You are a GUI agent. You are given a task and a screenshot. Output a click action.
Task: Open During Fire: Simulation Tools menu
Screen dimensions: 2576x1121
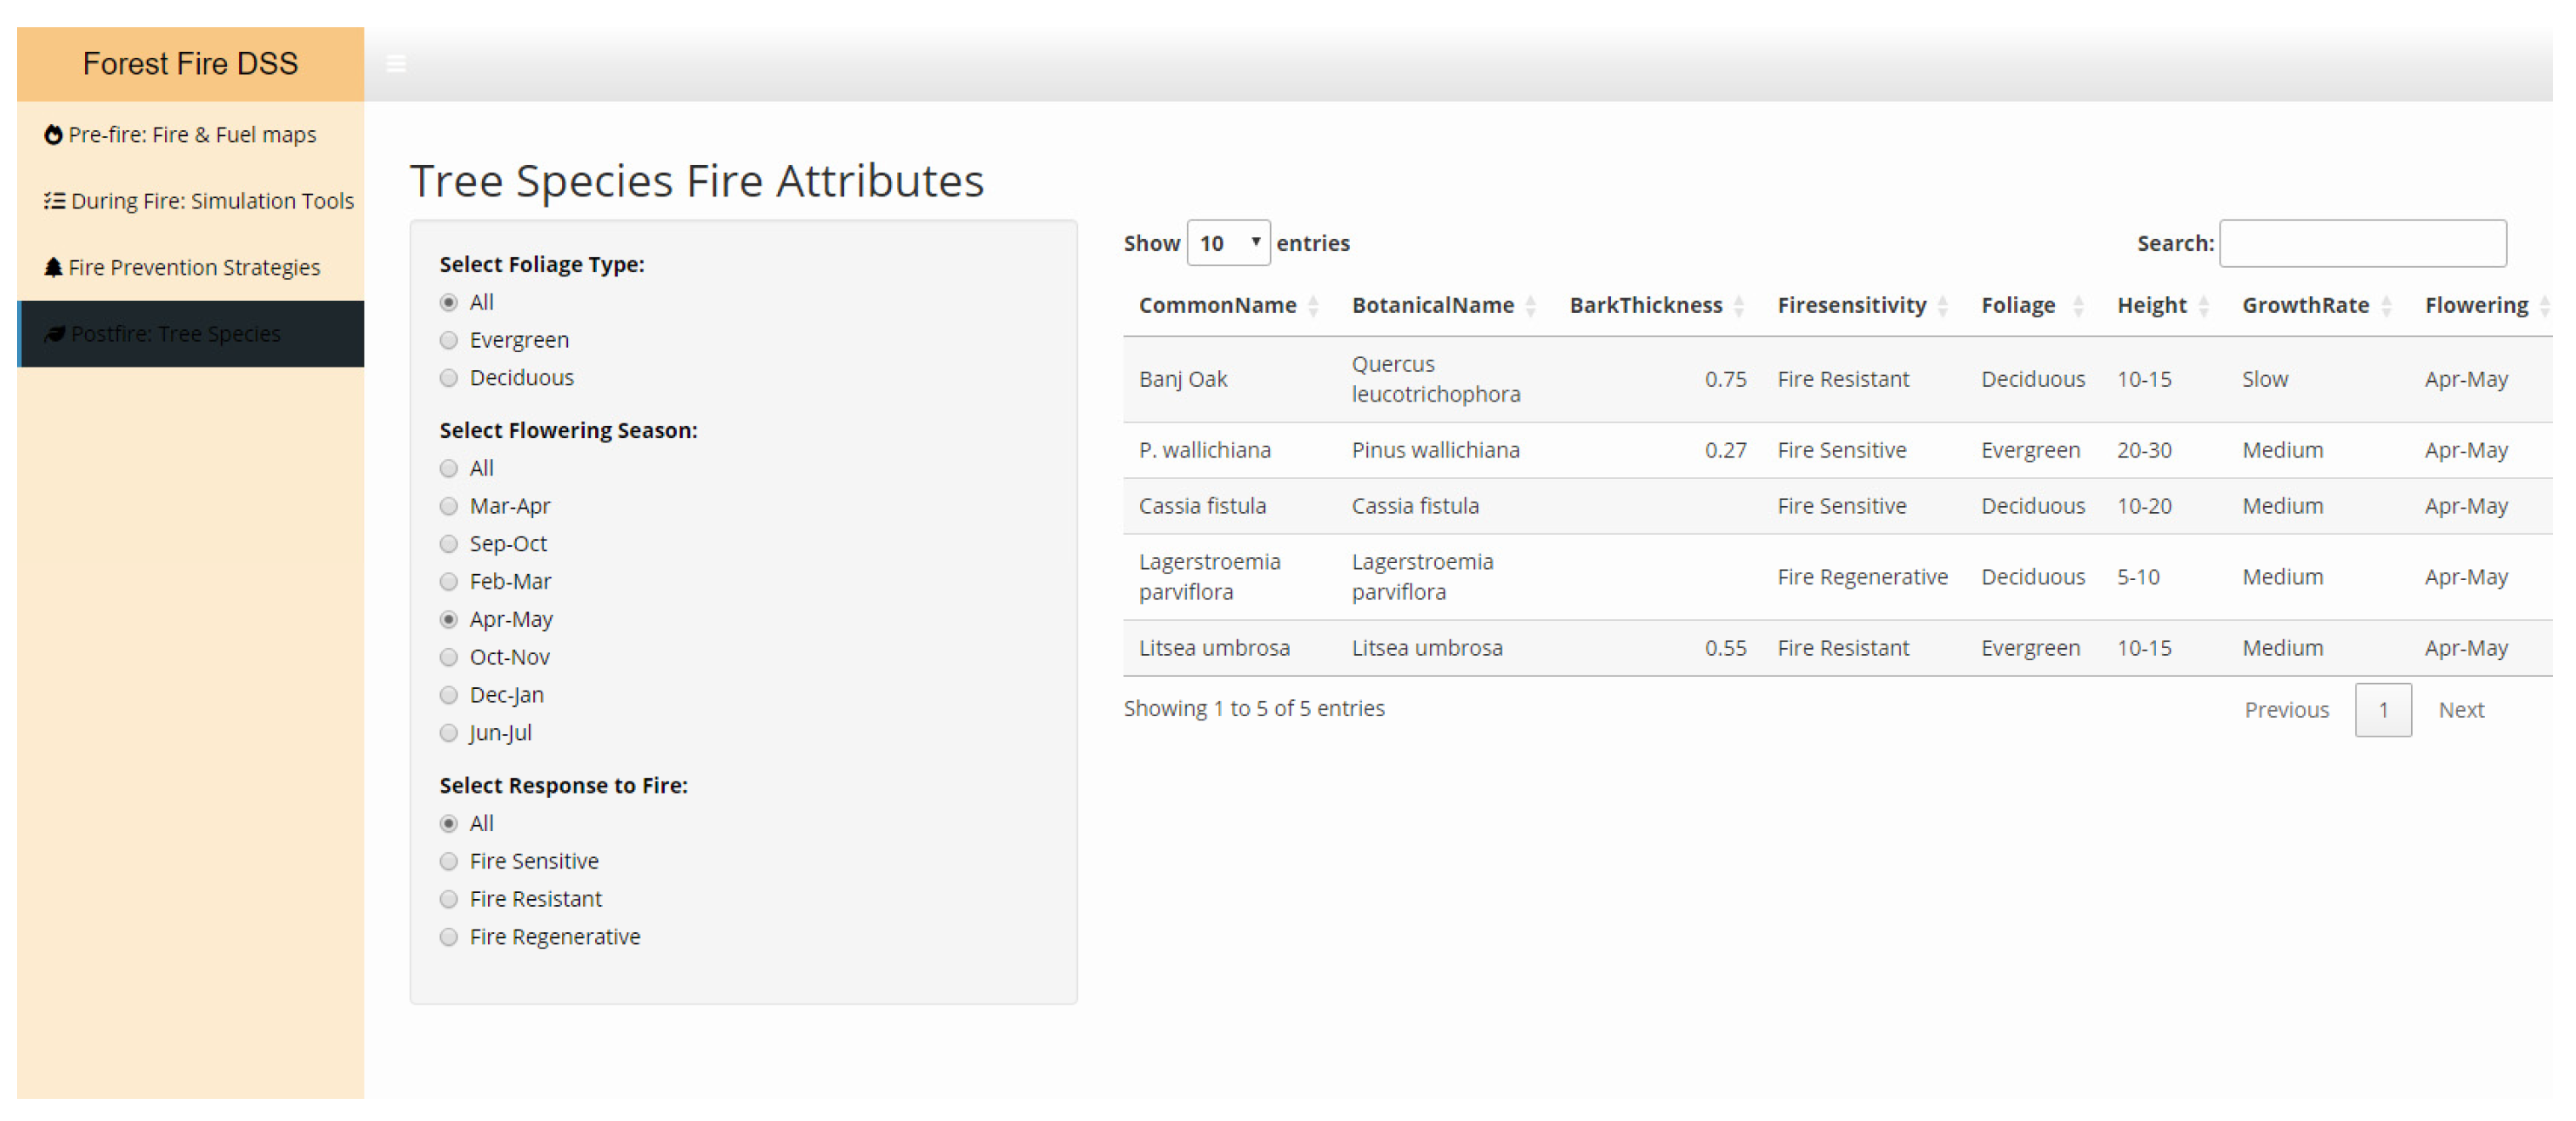(212, 201)
